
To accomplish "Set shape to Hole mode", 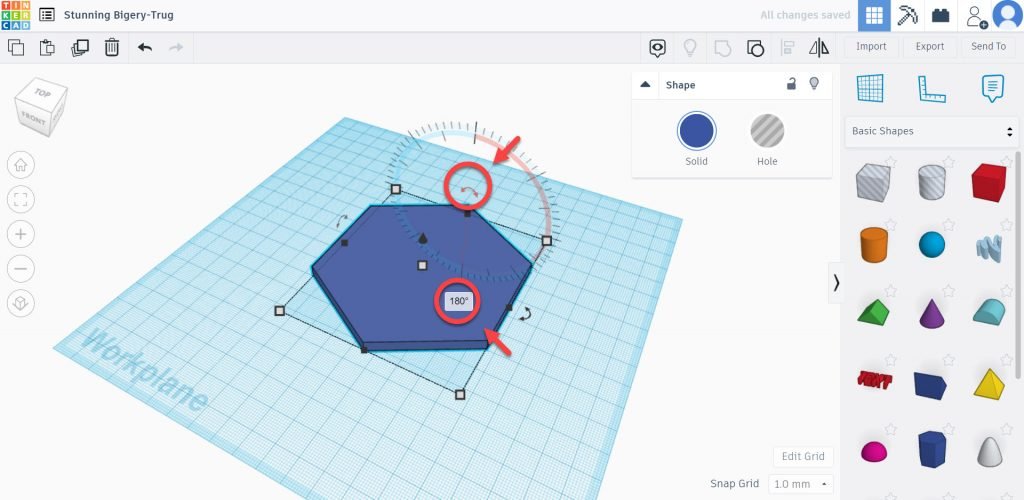I will (x=767, y=131).
